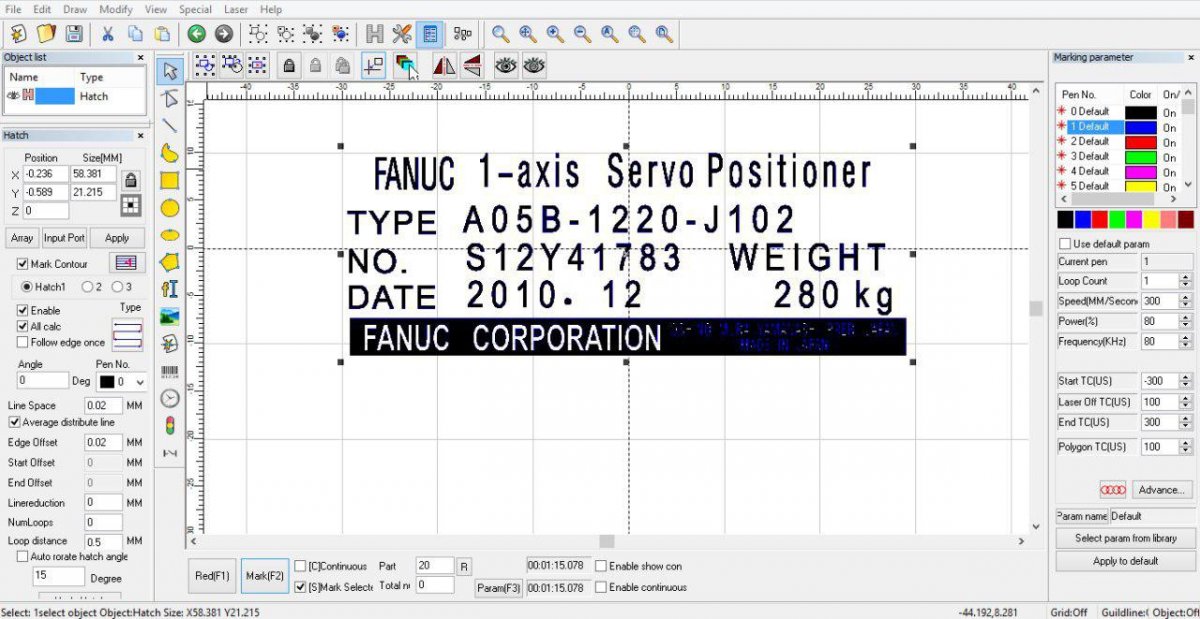The image size is (1200, 619).
Task: Select the rectangle drawing tool
Action: pos(170,180)
